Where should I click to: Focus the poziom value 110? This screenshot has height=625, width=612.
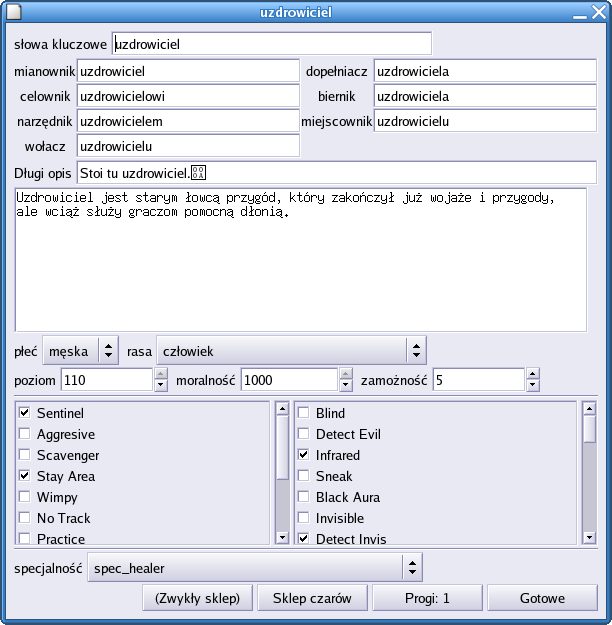[x=106, y=380]
